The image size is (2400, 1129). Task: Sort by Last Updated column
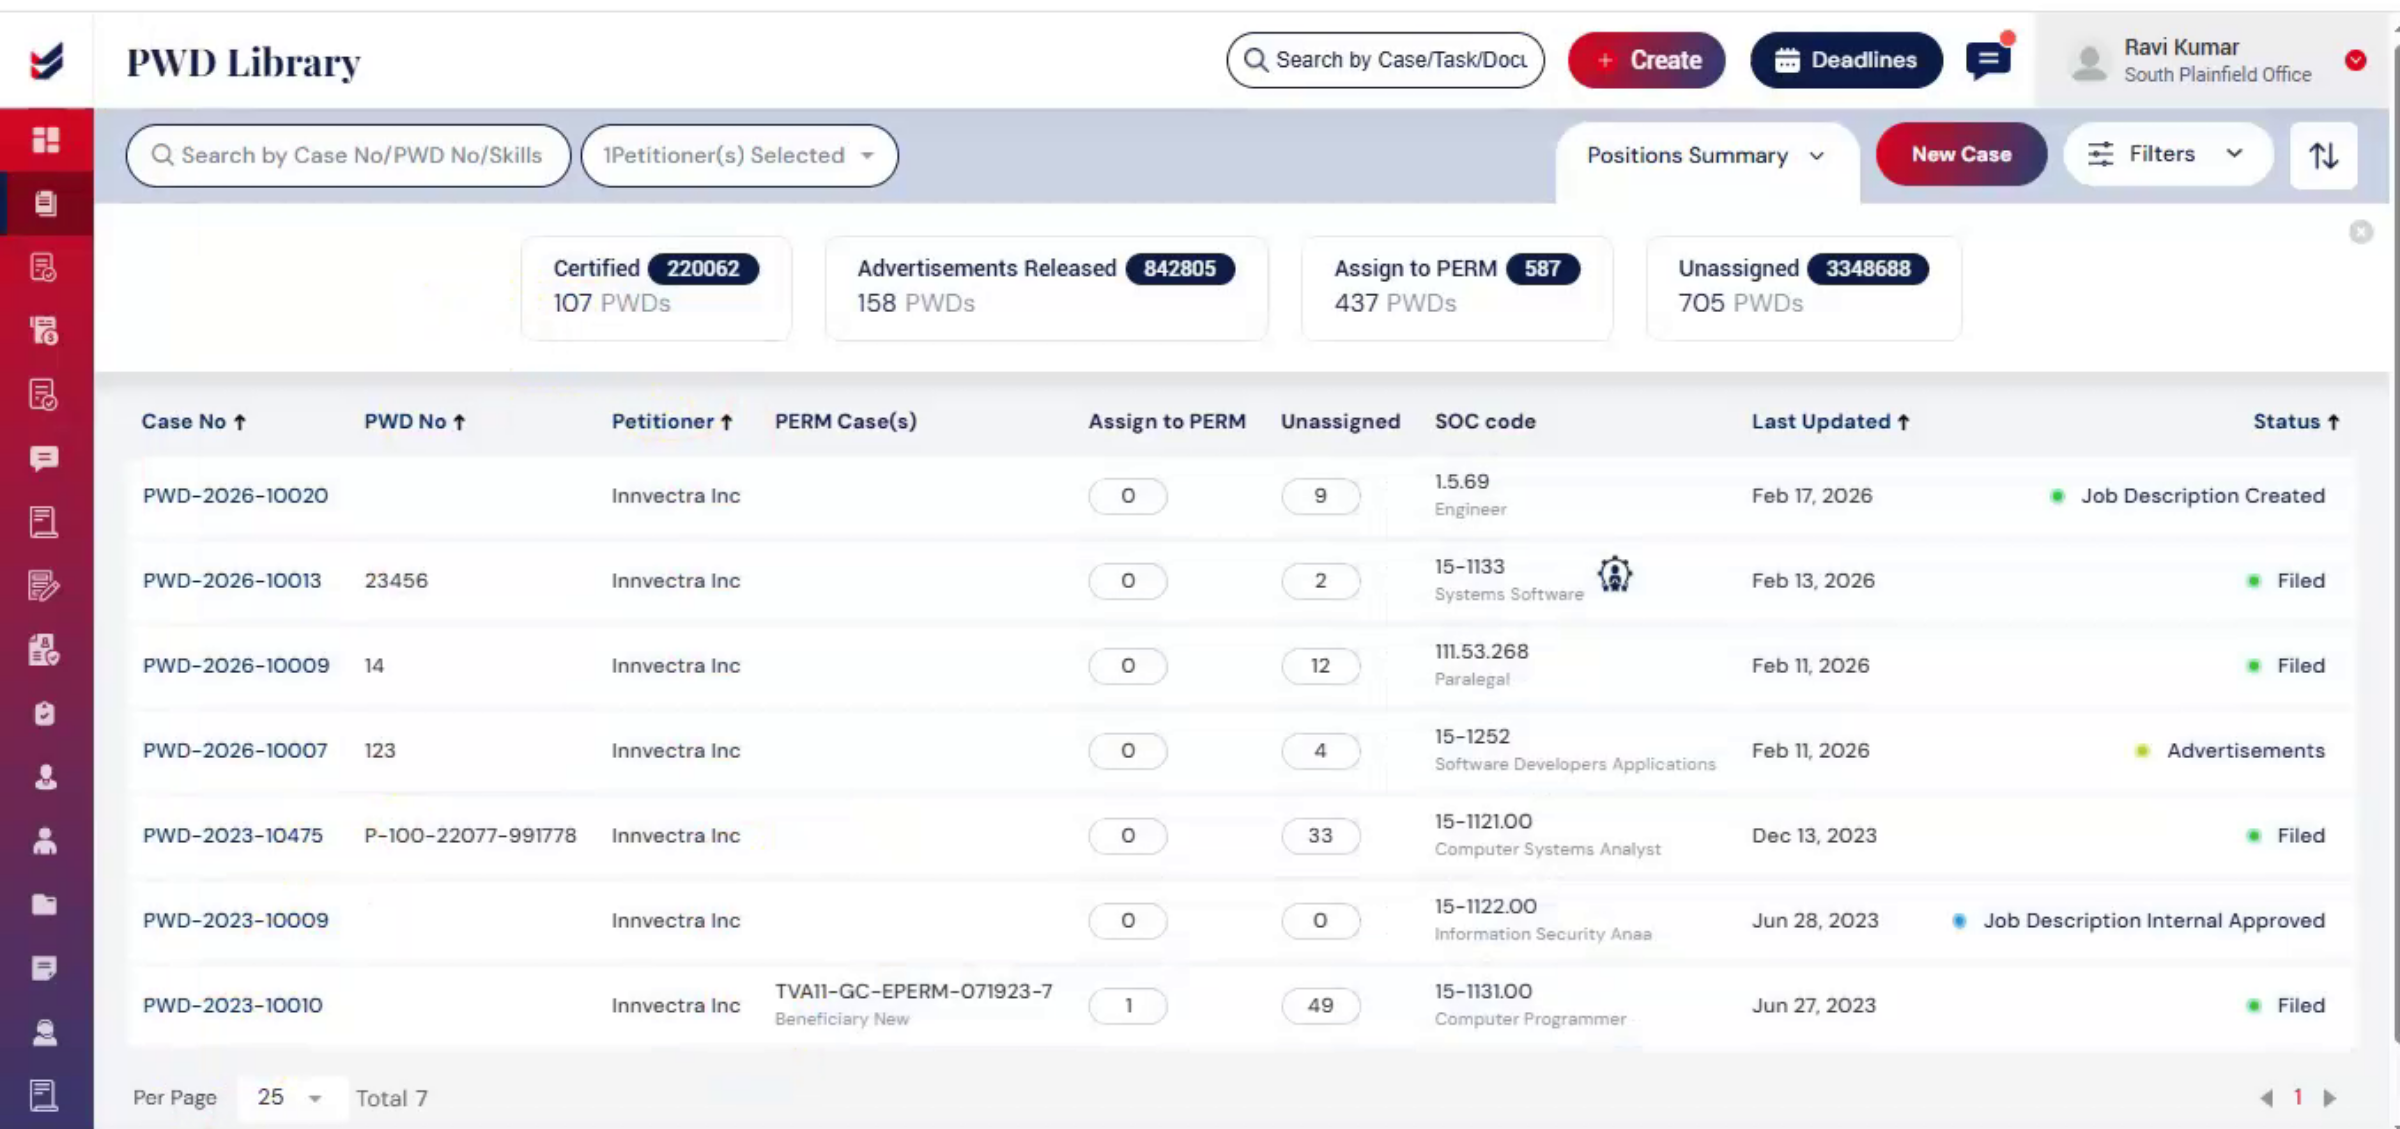pos(1830,422)
